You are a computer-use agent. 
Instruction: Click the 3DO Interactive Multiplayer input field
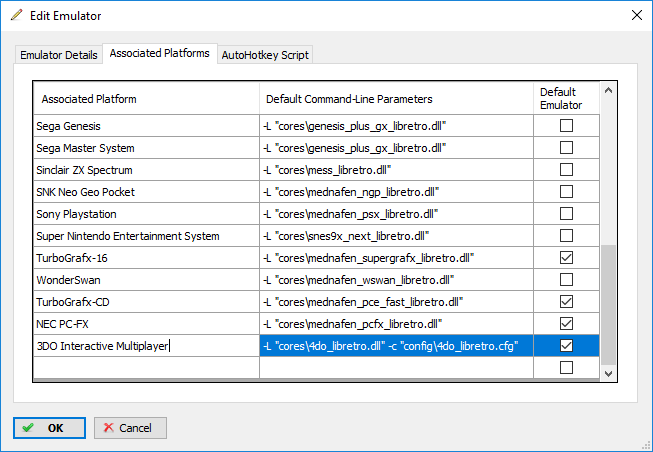pos(146,346)
